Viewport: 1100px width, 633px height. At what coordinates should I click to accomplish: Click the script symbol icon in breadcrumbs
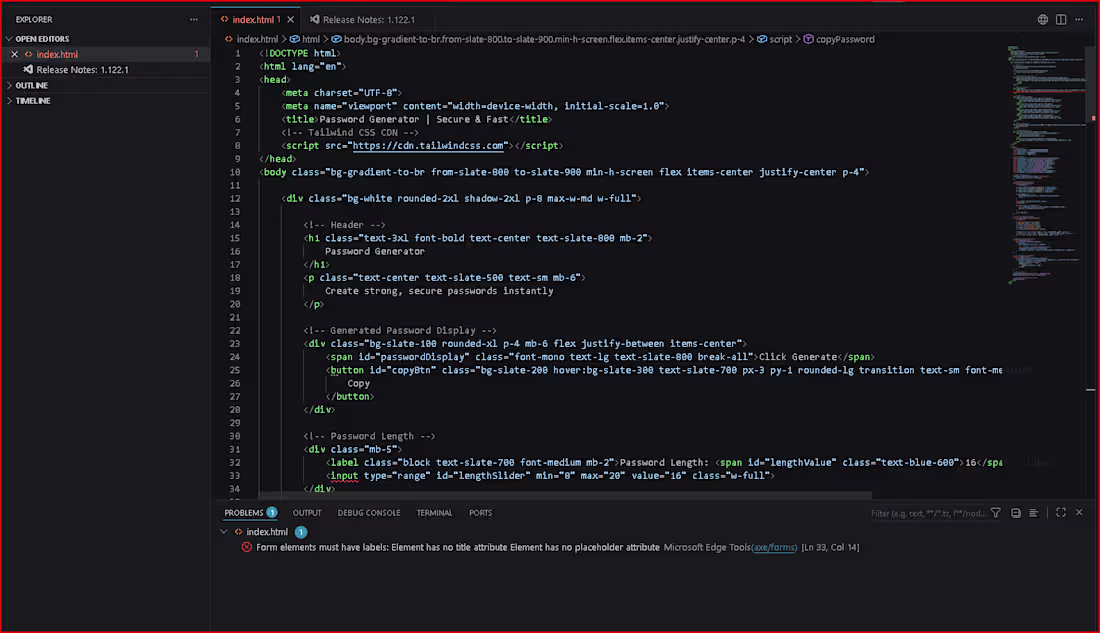(761, 39)
